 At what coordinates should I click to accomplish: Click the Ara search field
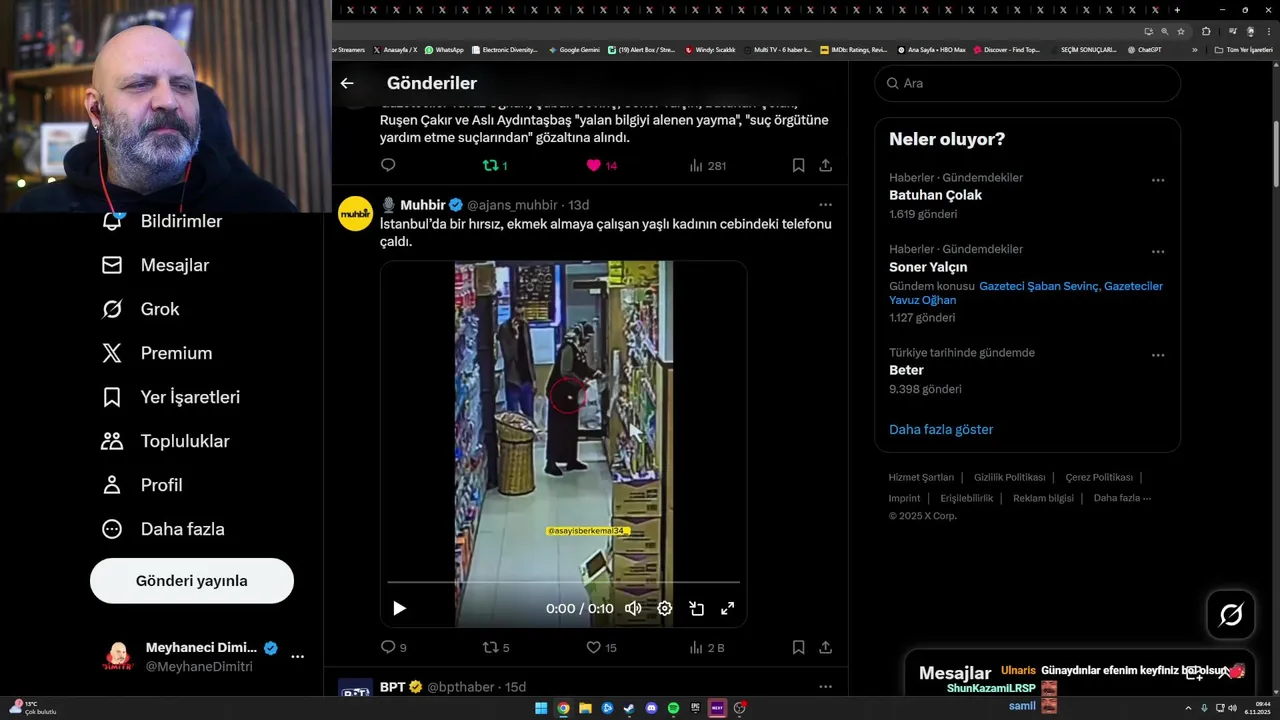(x=1028, y=83)
